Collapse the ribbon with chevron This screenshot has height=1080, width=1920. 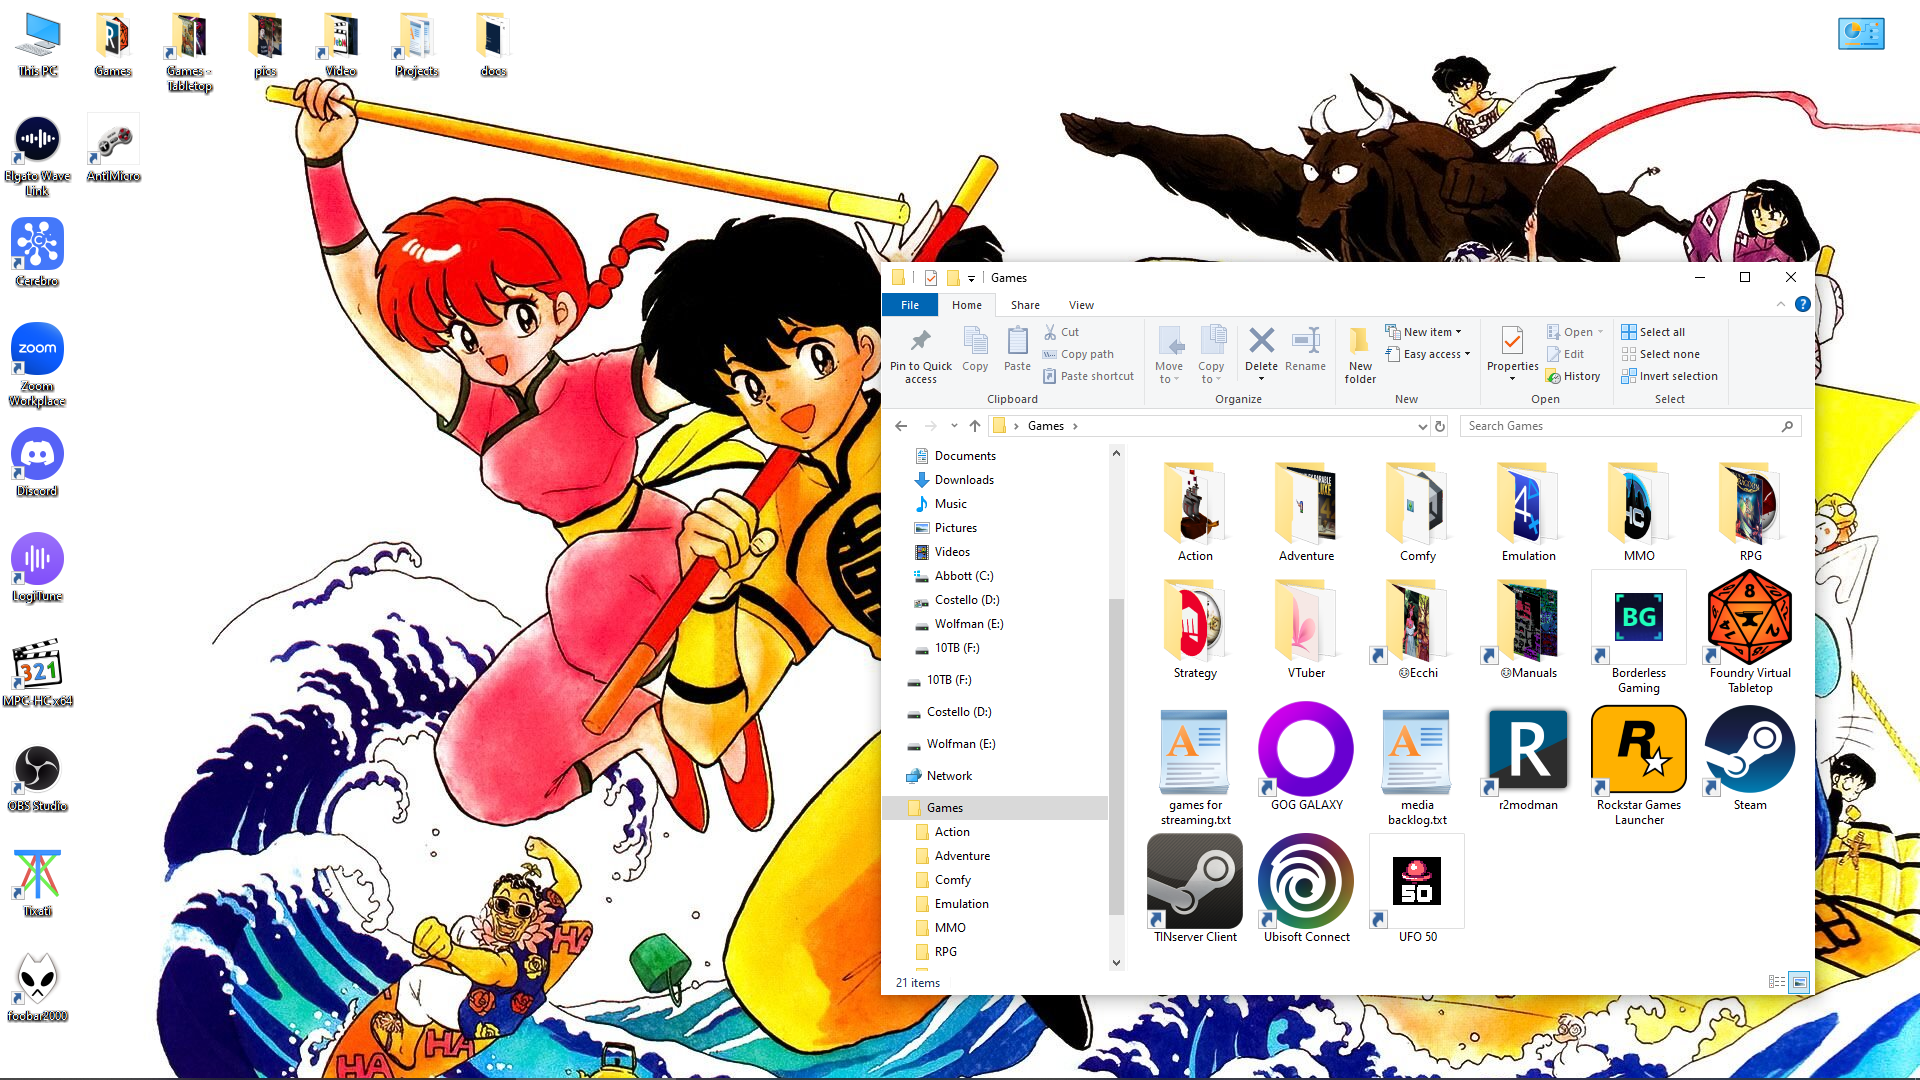(x=1780, y=305)
